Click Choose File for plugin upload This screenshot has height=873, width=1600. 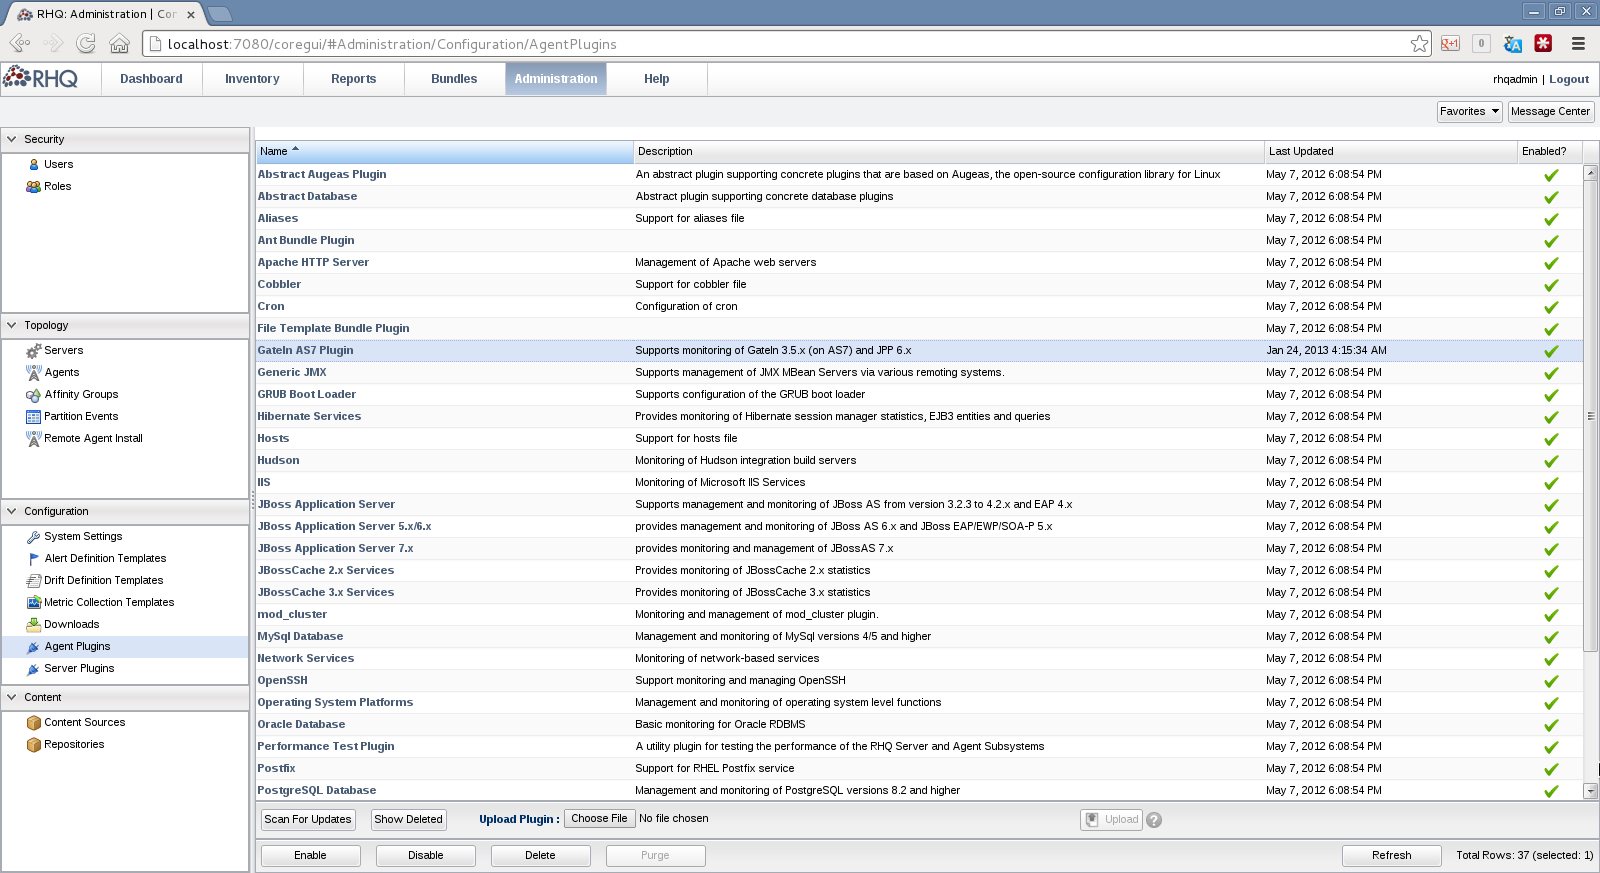[x=599, y=818]
